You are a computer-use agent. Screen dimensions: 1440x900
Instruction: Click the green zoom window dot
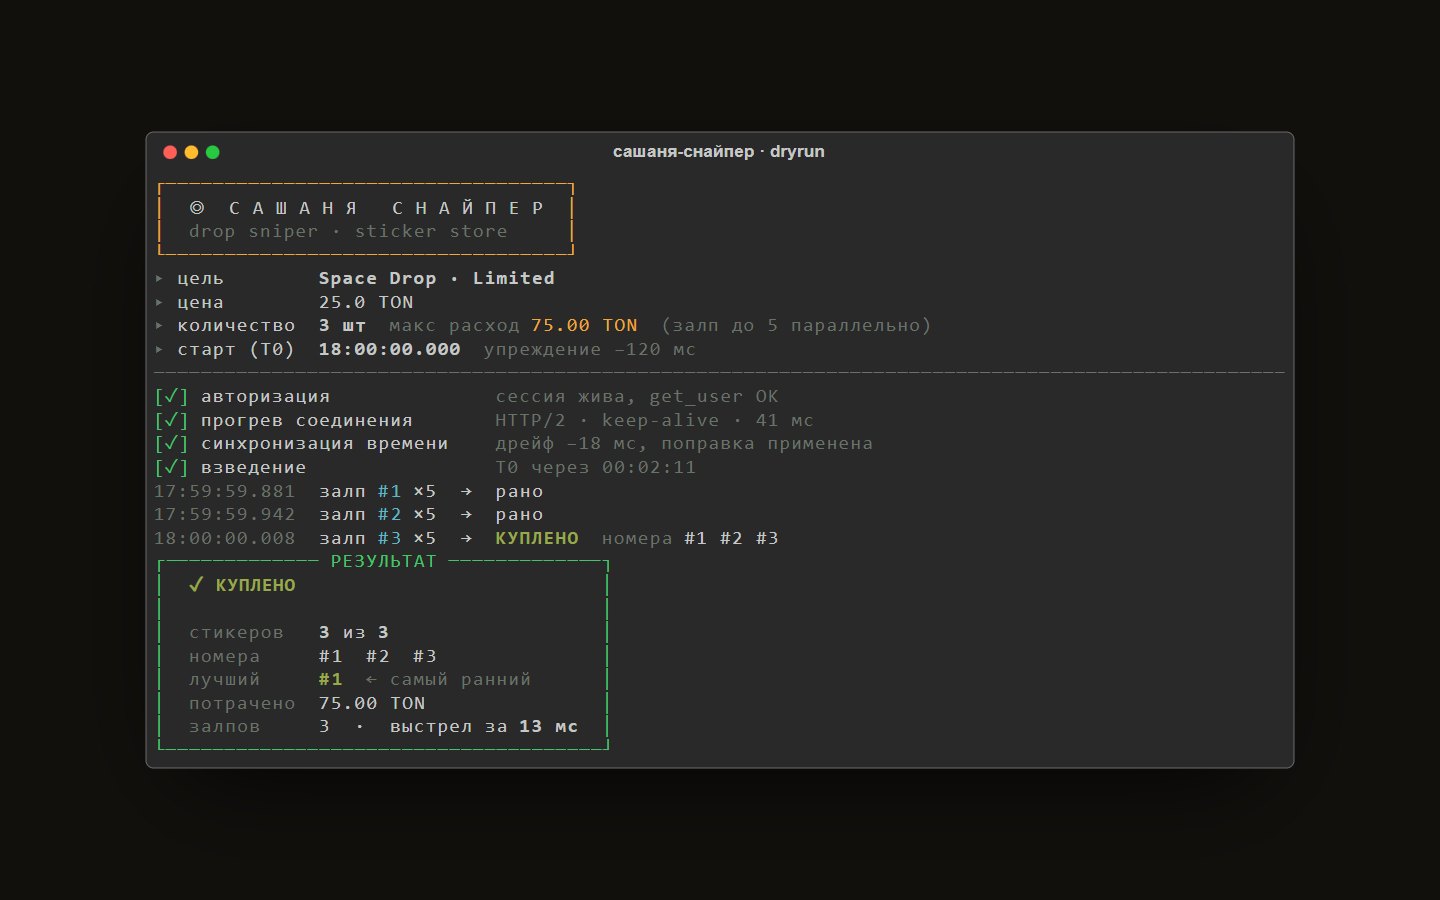click(212, 152)
